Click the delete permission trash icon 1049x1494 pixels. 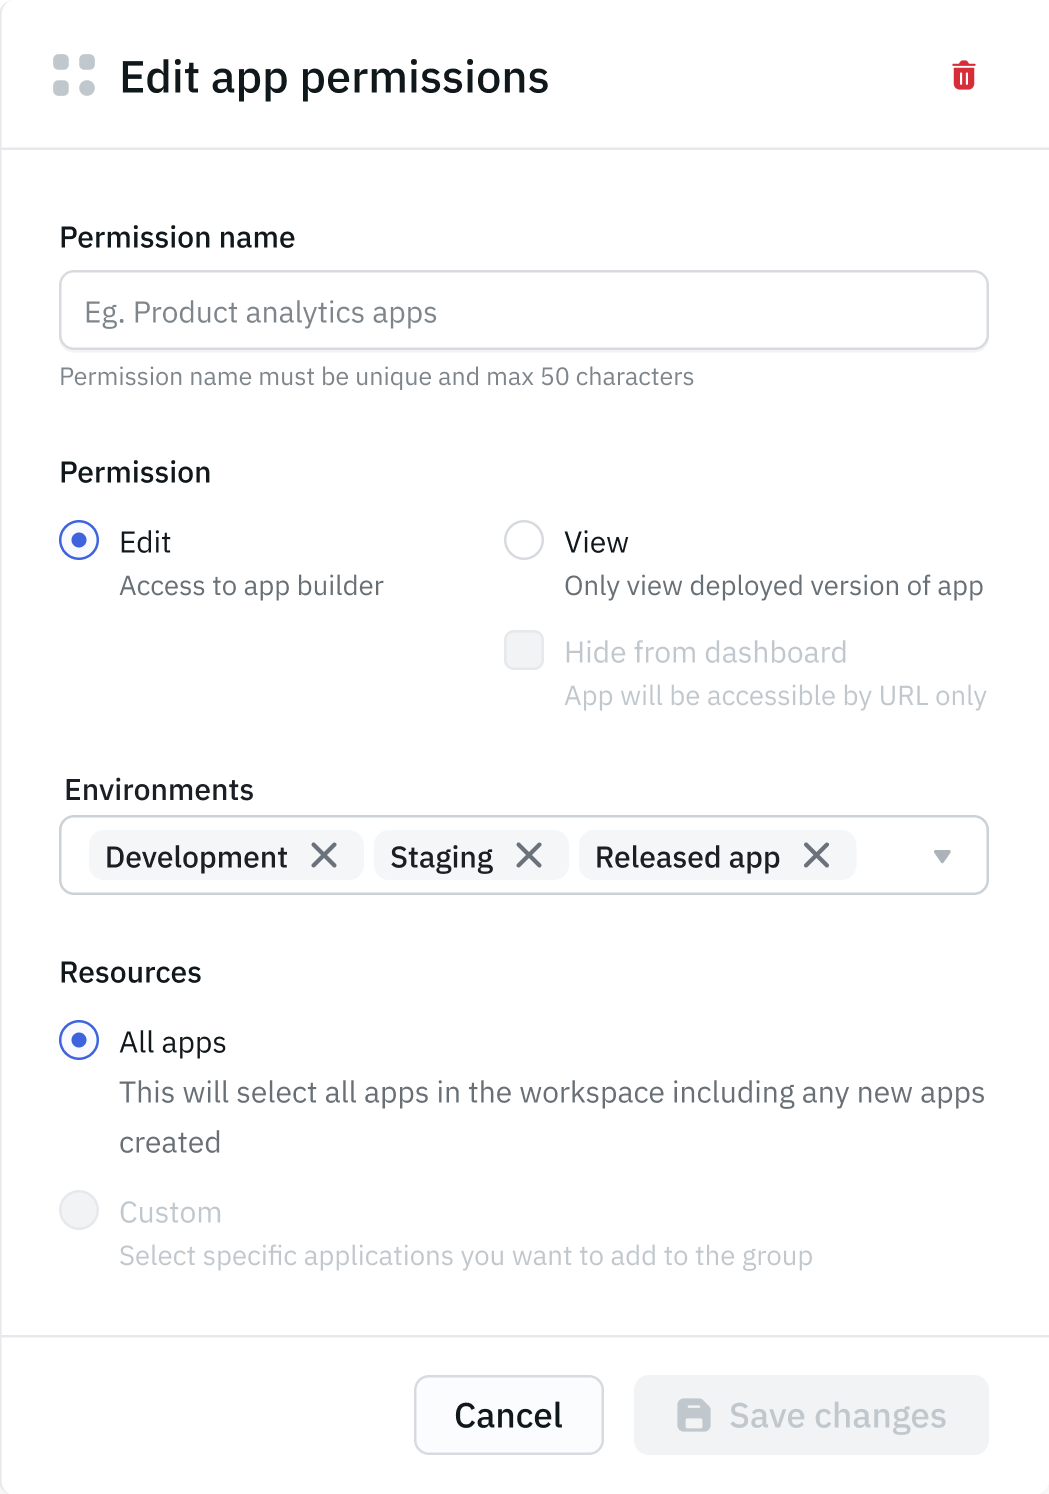[962, 75]
